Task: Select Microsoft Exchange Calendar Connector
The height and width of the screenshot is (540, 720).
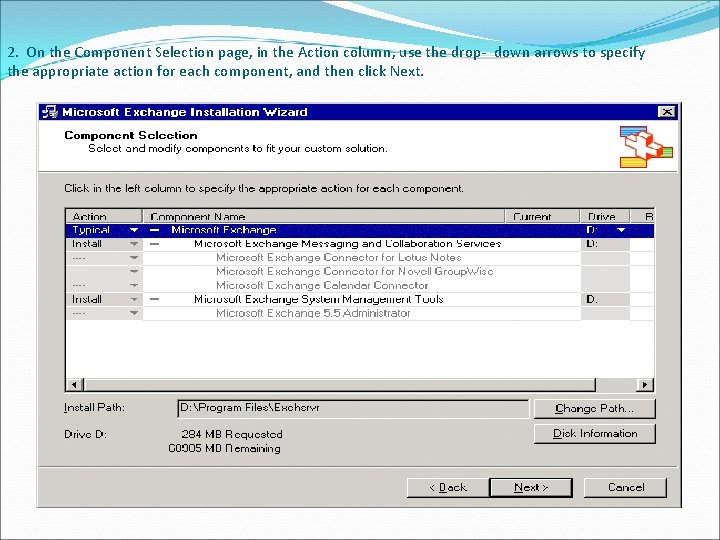Action: pos(322,285)
